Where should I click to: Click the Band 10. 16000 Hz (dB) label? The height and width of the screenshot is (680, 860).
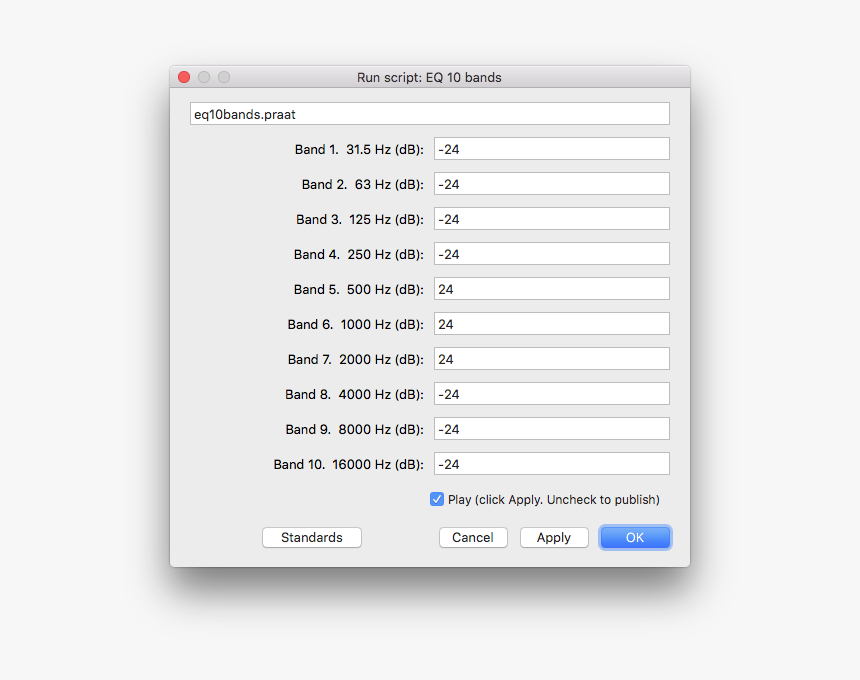(349, 464)
